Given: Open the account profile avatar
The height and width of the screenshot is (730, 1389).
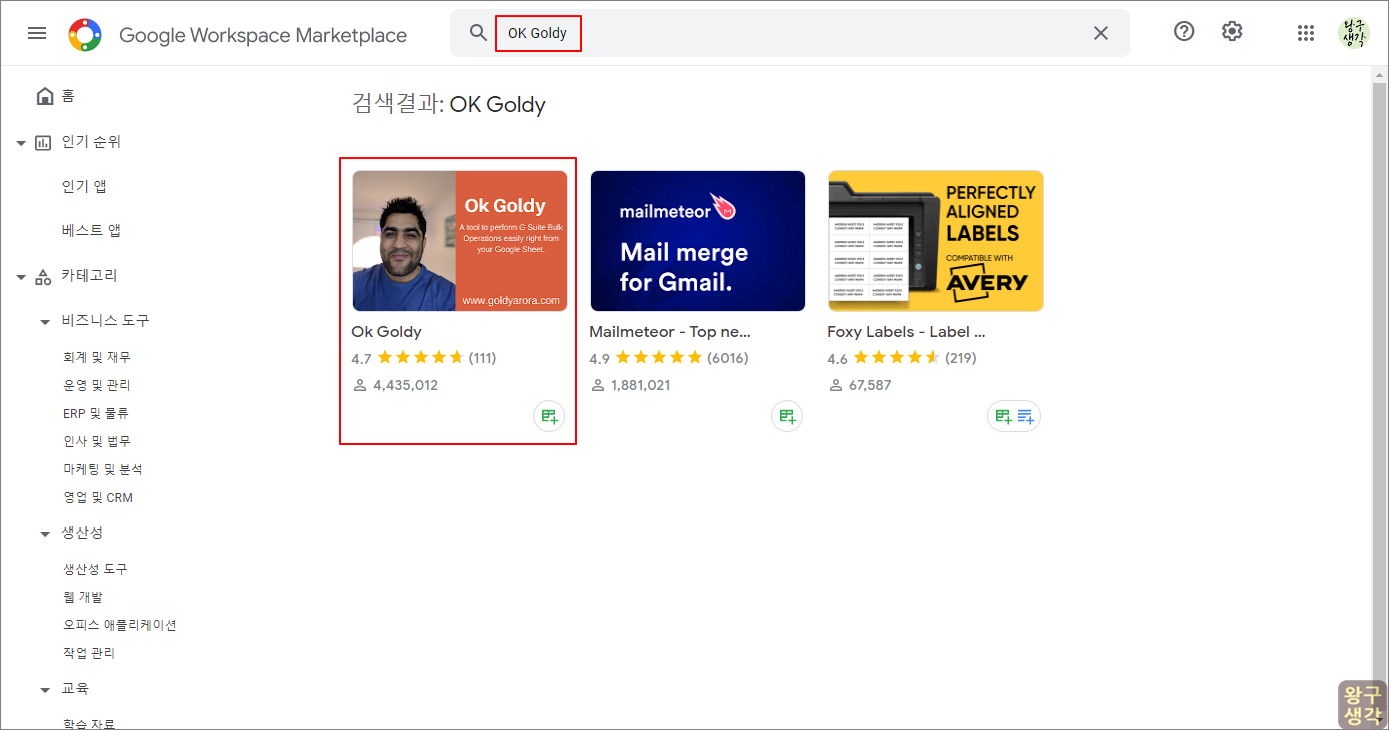Looking at the screenshot, I should [x=1354, y=33].
